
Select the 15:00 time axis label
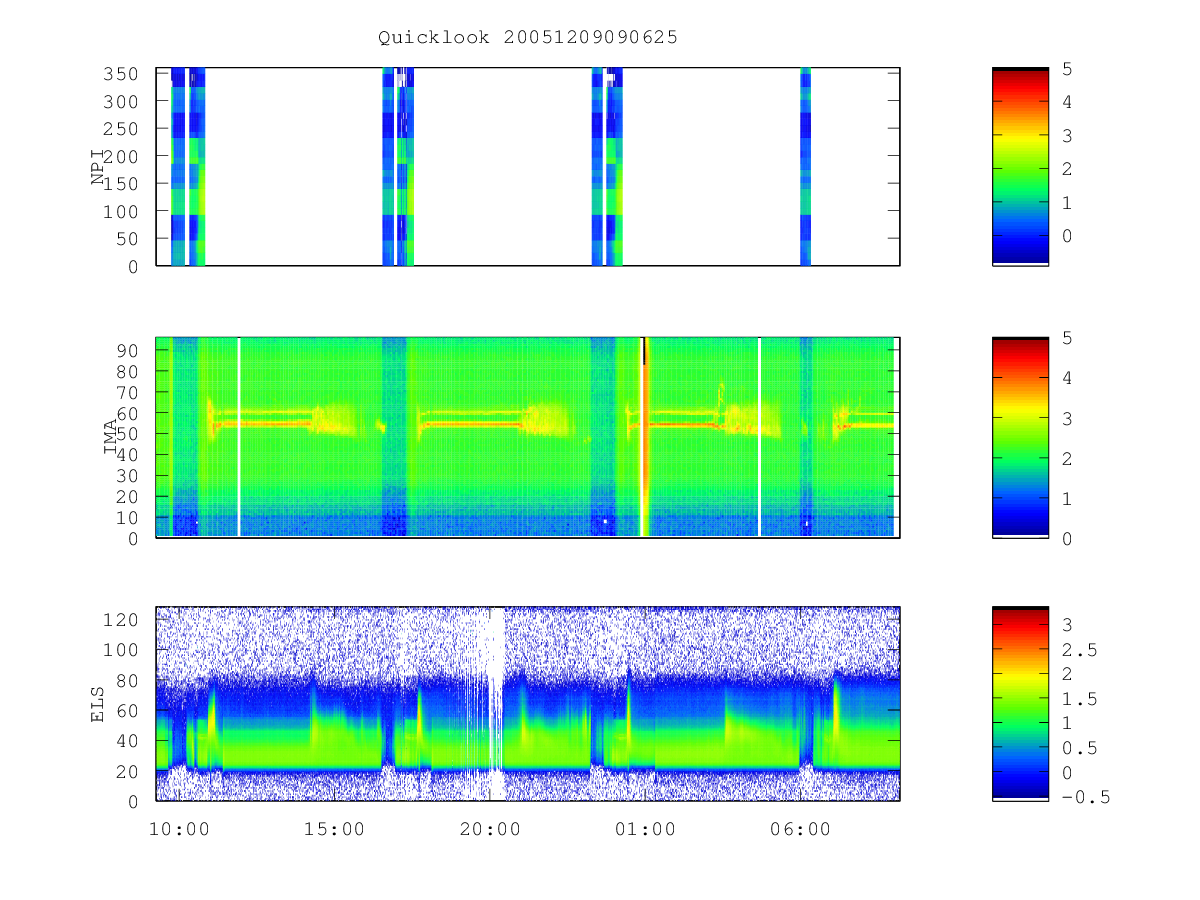334,829
